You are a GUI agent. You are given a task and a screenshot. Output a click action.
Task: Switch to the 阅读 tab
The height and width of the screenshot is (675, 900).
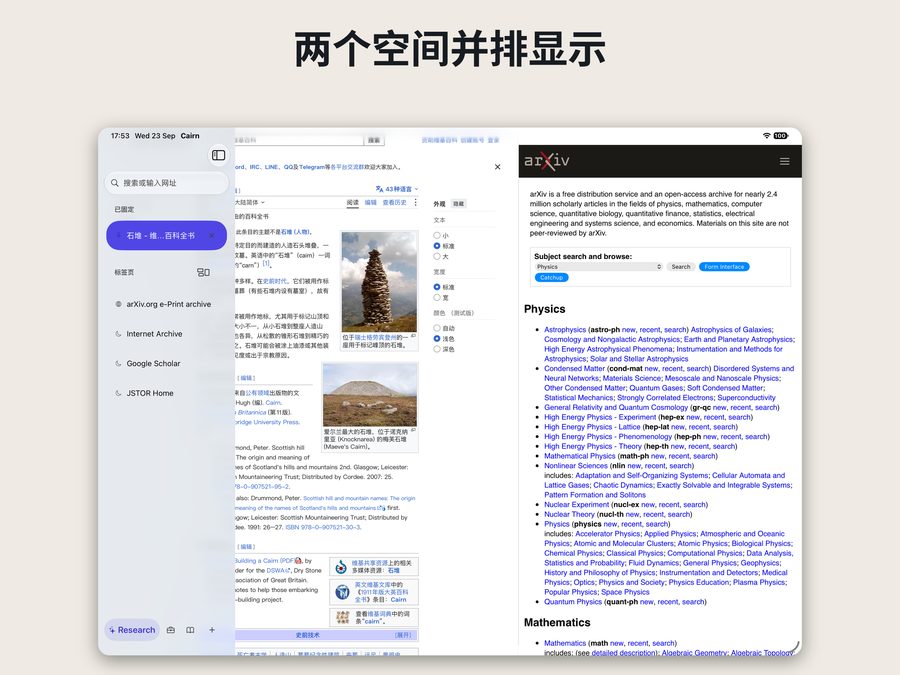(x=352, y=203)
